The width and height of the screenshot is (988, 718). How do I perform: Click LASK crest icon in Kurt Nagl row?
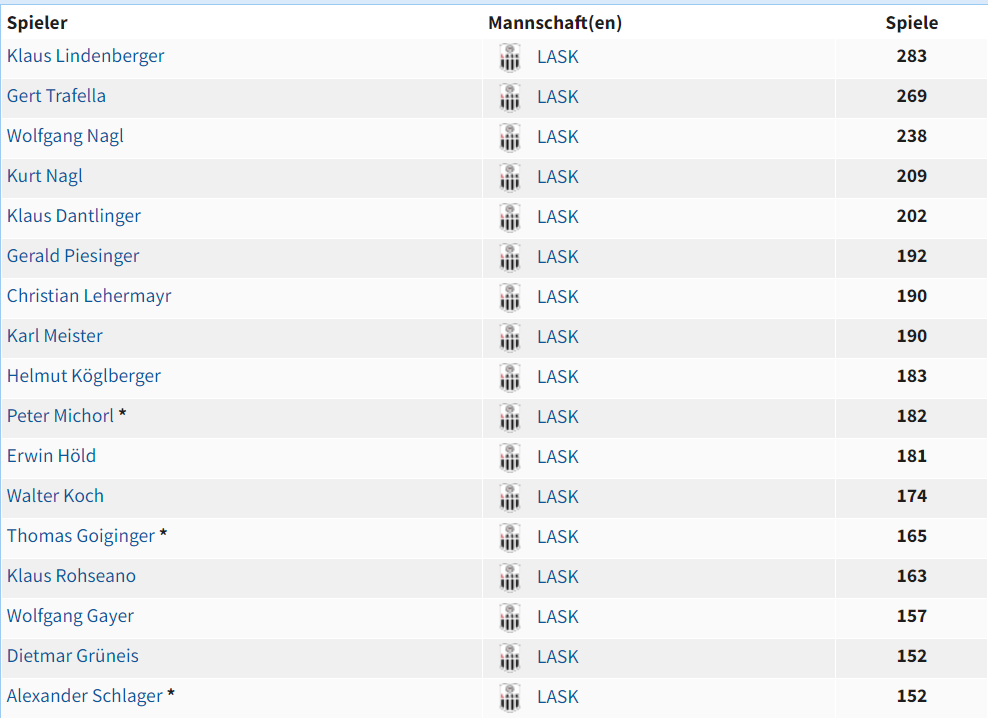[x=510, y=178]
